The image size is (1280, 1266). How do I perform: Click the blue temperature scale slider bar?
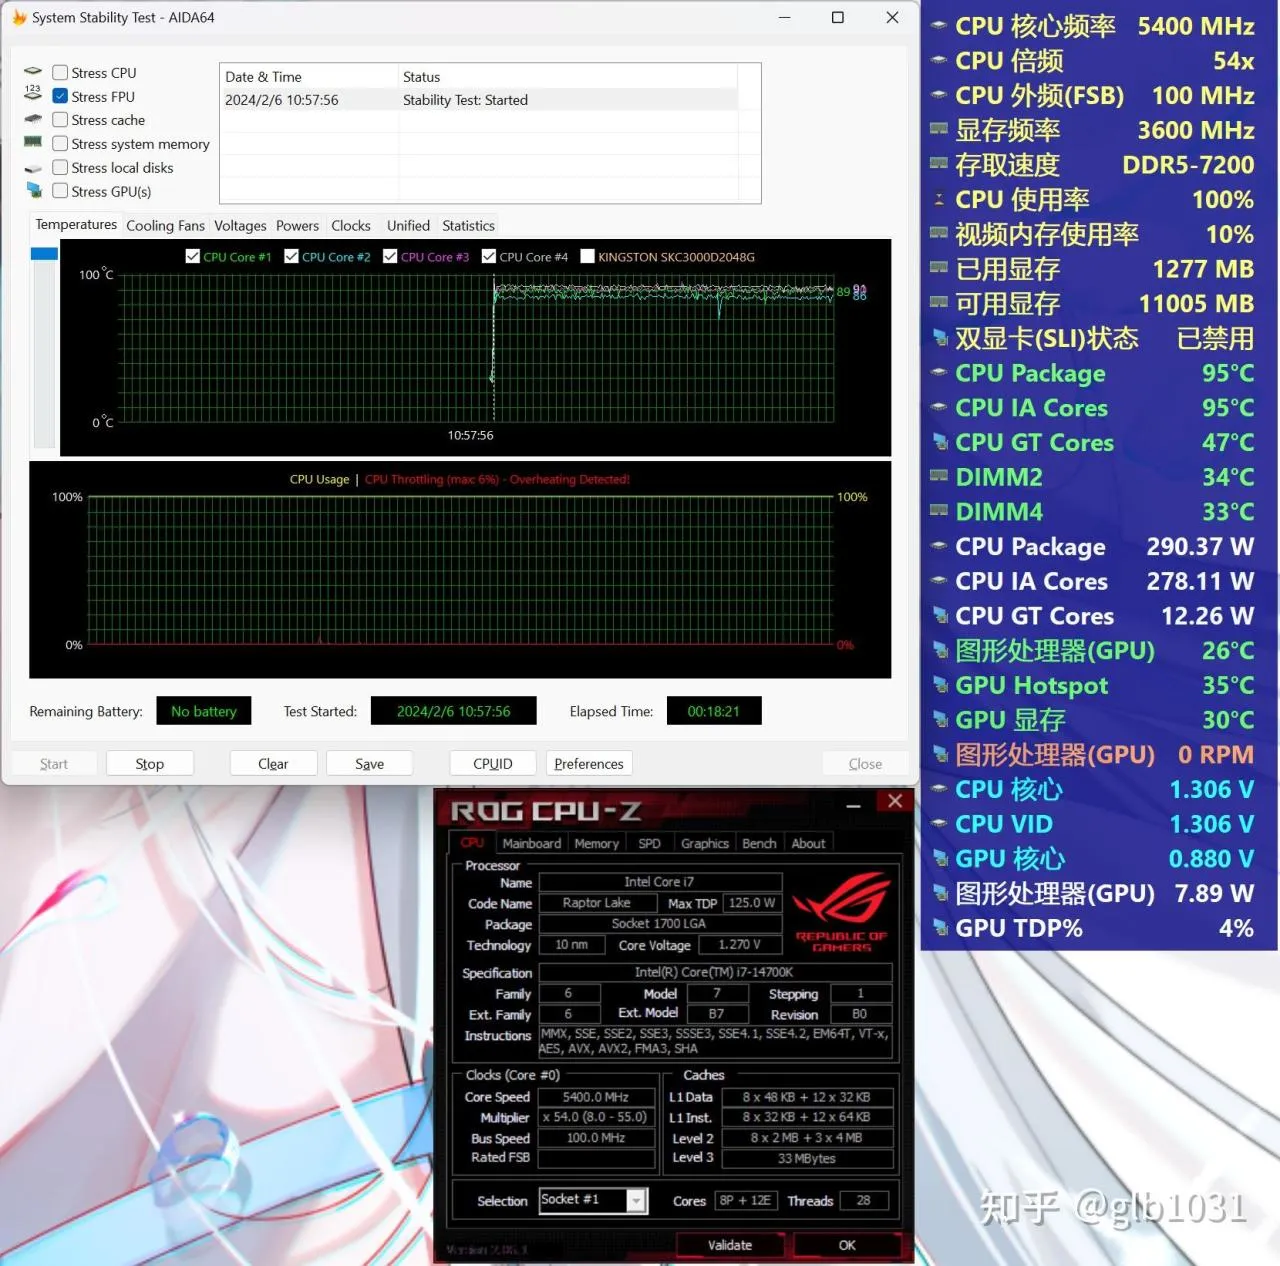[x=44, y=254]
